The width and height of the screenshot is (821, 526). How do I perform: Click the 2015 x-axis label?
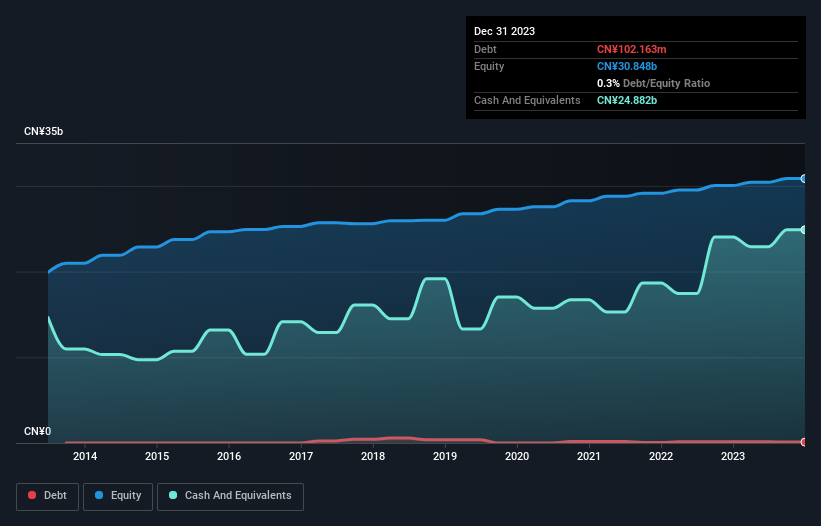tap(157, 456)
